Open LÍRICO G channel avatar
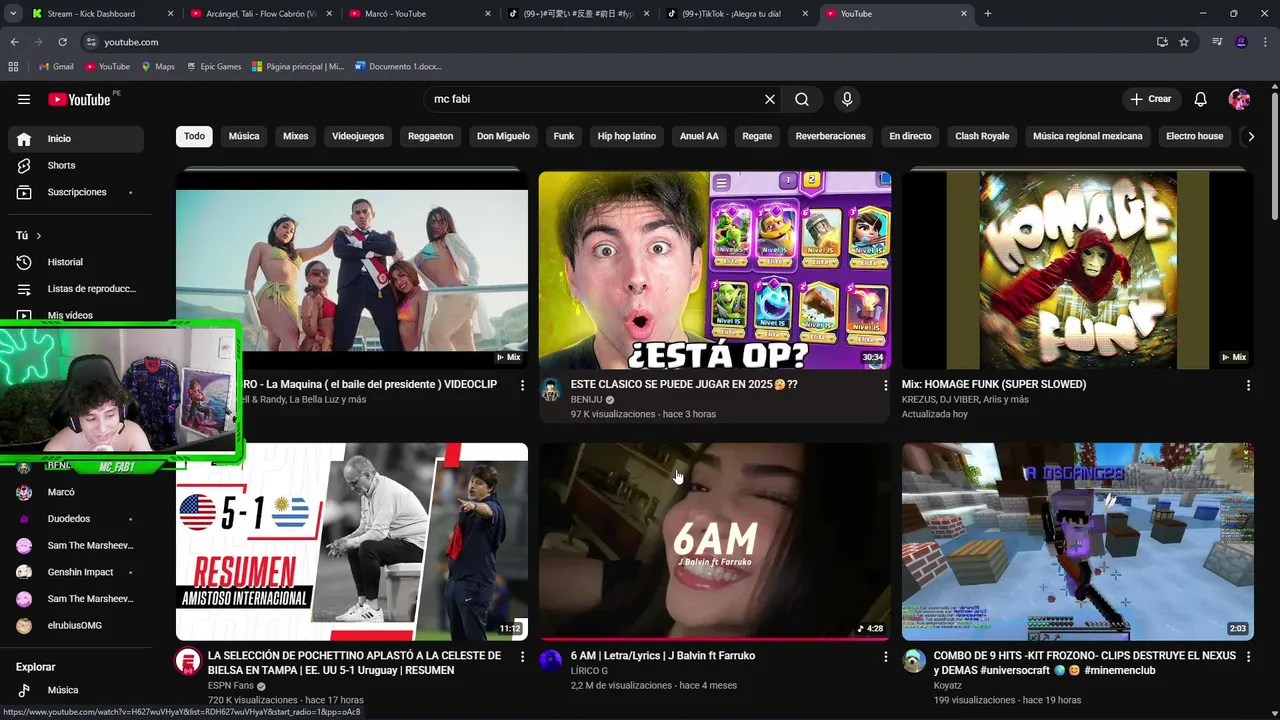Image resolution: width=1280 pixels, height=720 pixels. point(551,661)
